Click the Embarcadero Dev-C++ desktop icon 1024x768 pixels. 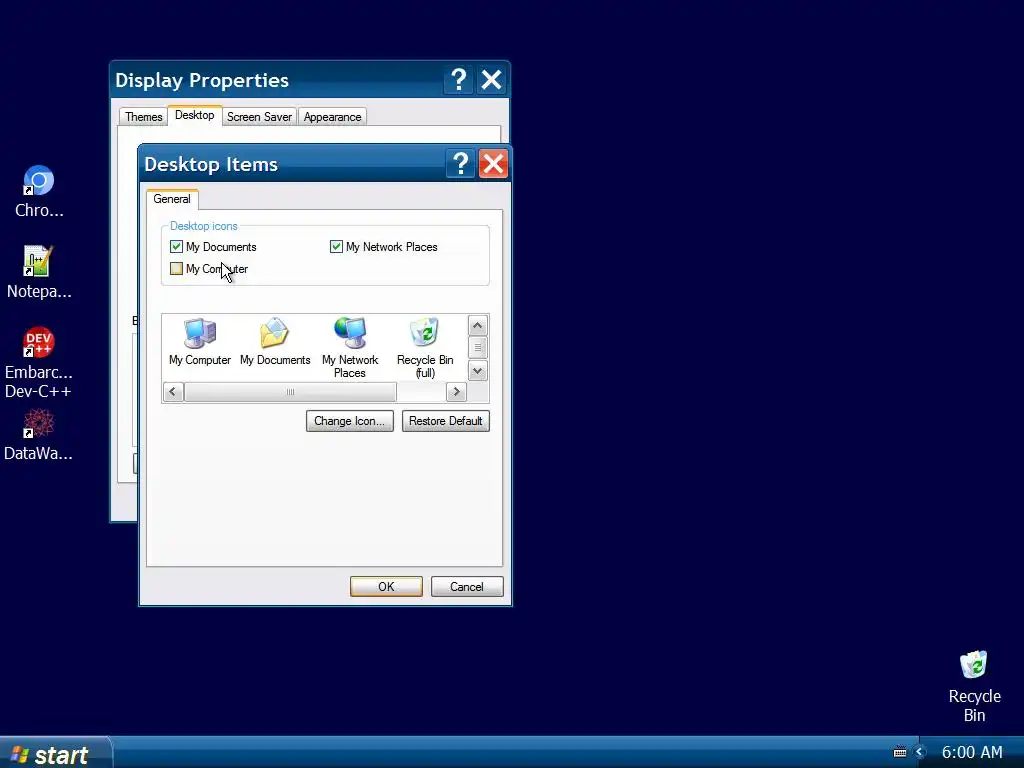click(x=39, y=363)
